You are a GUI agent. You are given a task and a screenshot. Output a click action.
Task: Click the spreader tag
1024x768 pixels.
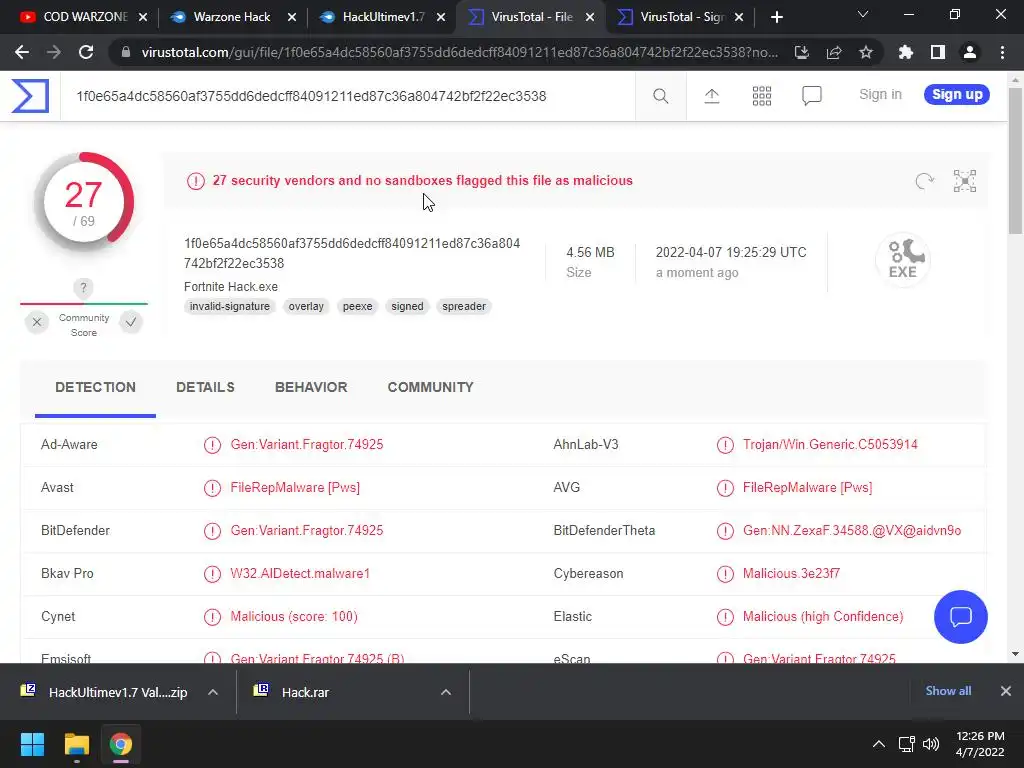coord(464,306)
